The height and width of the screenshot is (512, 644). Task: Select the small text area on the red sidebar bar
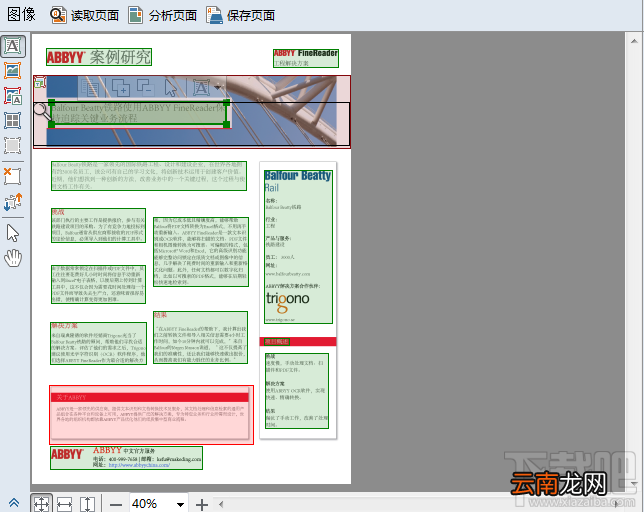(277, 342)
